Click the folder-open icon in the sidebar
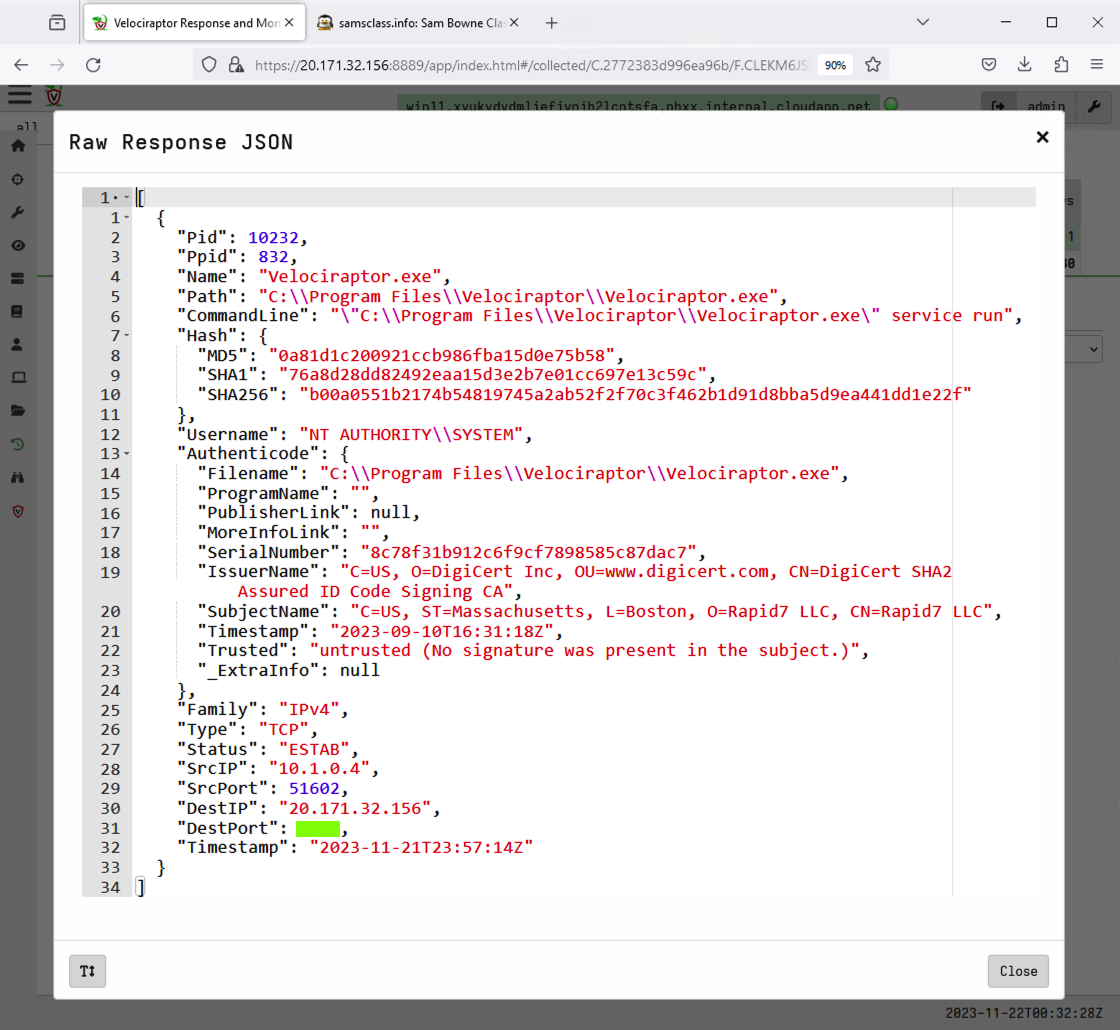Screen dimensions: 1120x1030 pyautogui.click(x=17, y=411)
